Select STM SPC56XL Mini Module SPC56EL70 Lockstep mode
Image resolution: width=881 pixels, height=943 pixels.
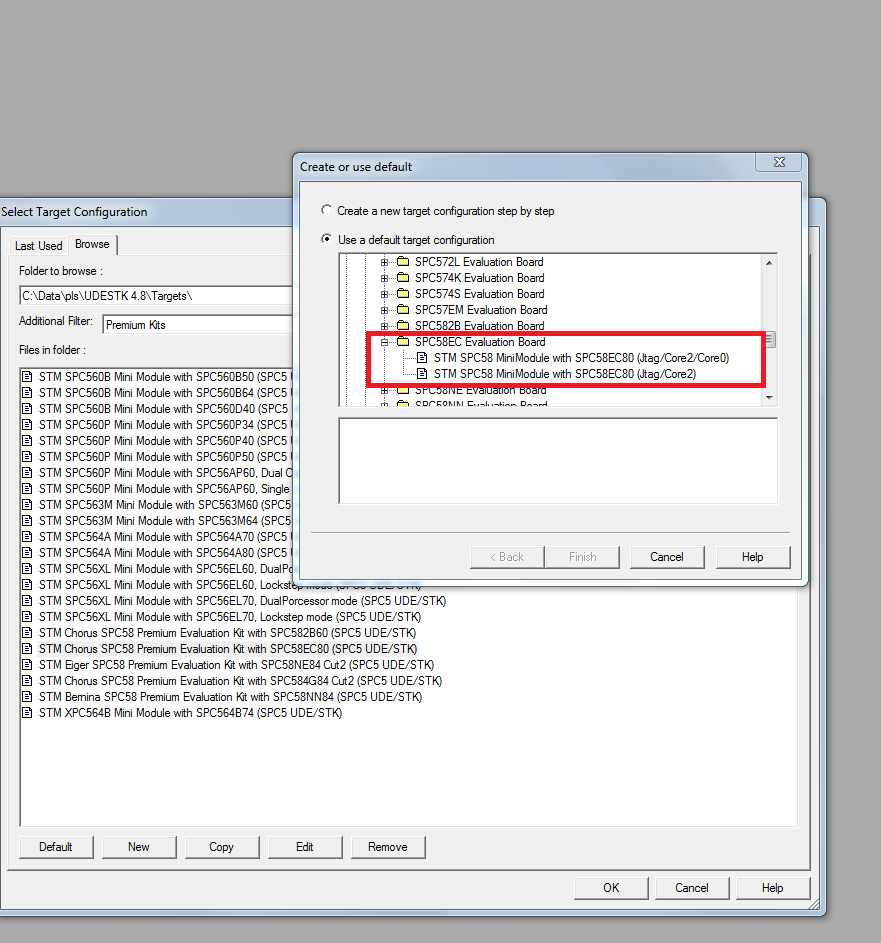coord(230,616)
